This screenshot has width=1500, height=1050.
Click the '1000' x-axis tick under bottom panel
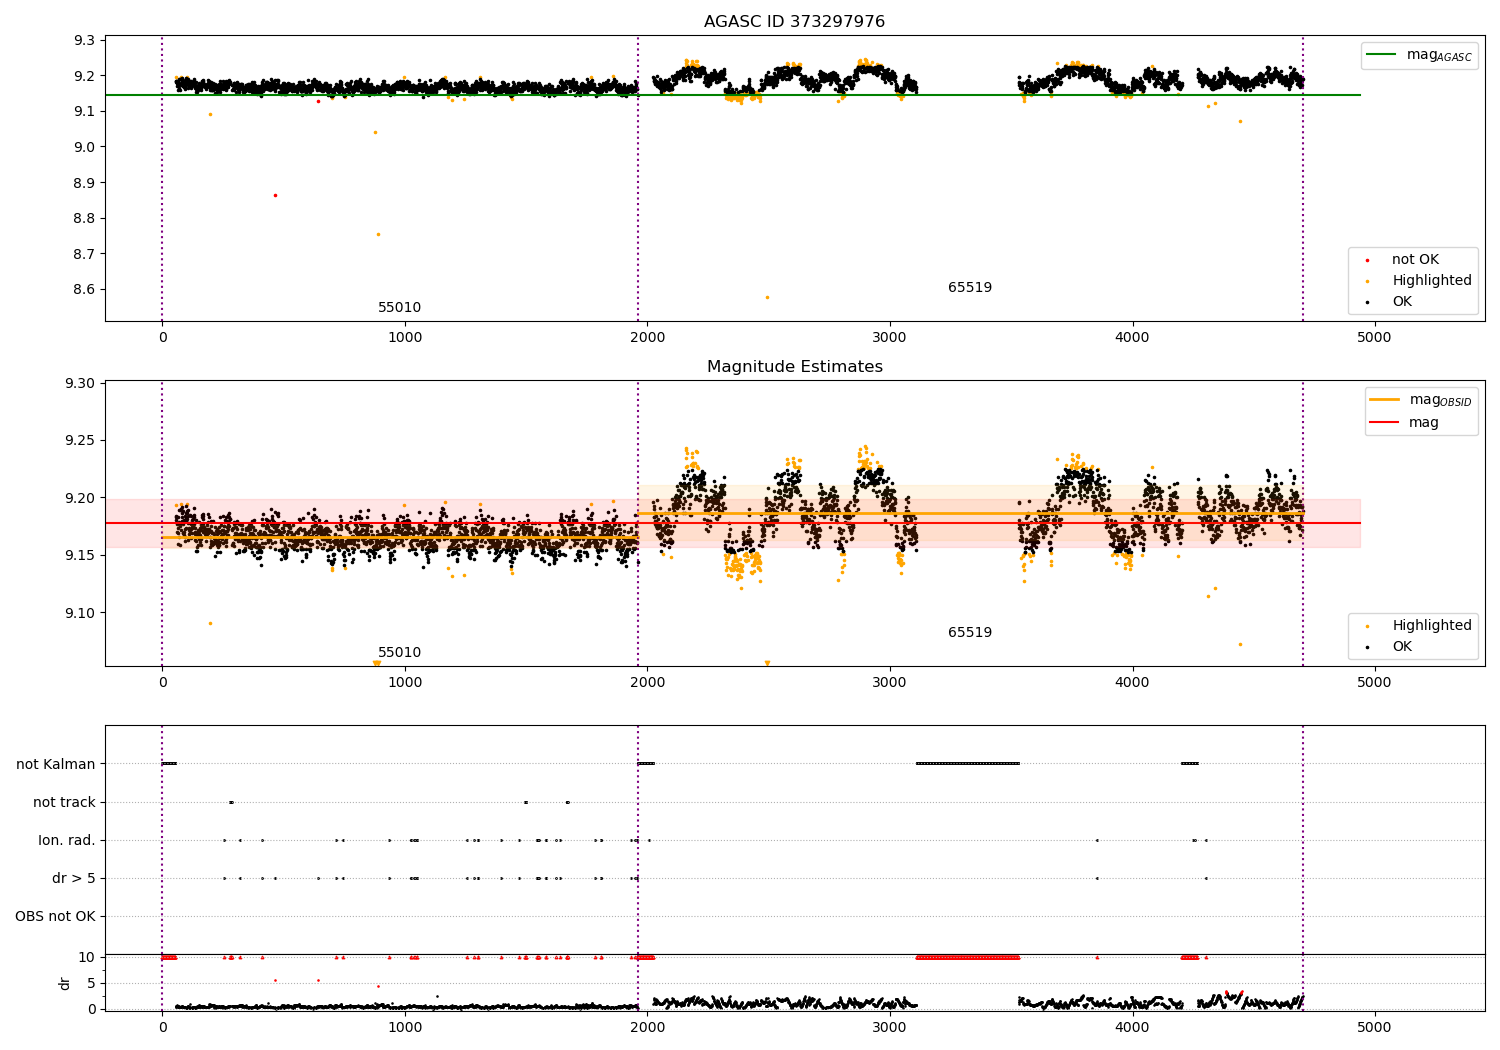(x=405, y=1028)
